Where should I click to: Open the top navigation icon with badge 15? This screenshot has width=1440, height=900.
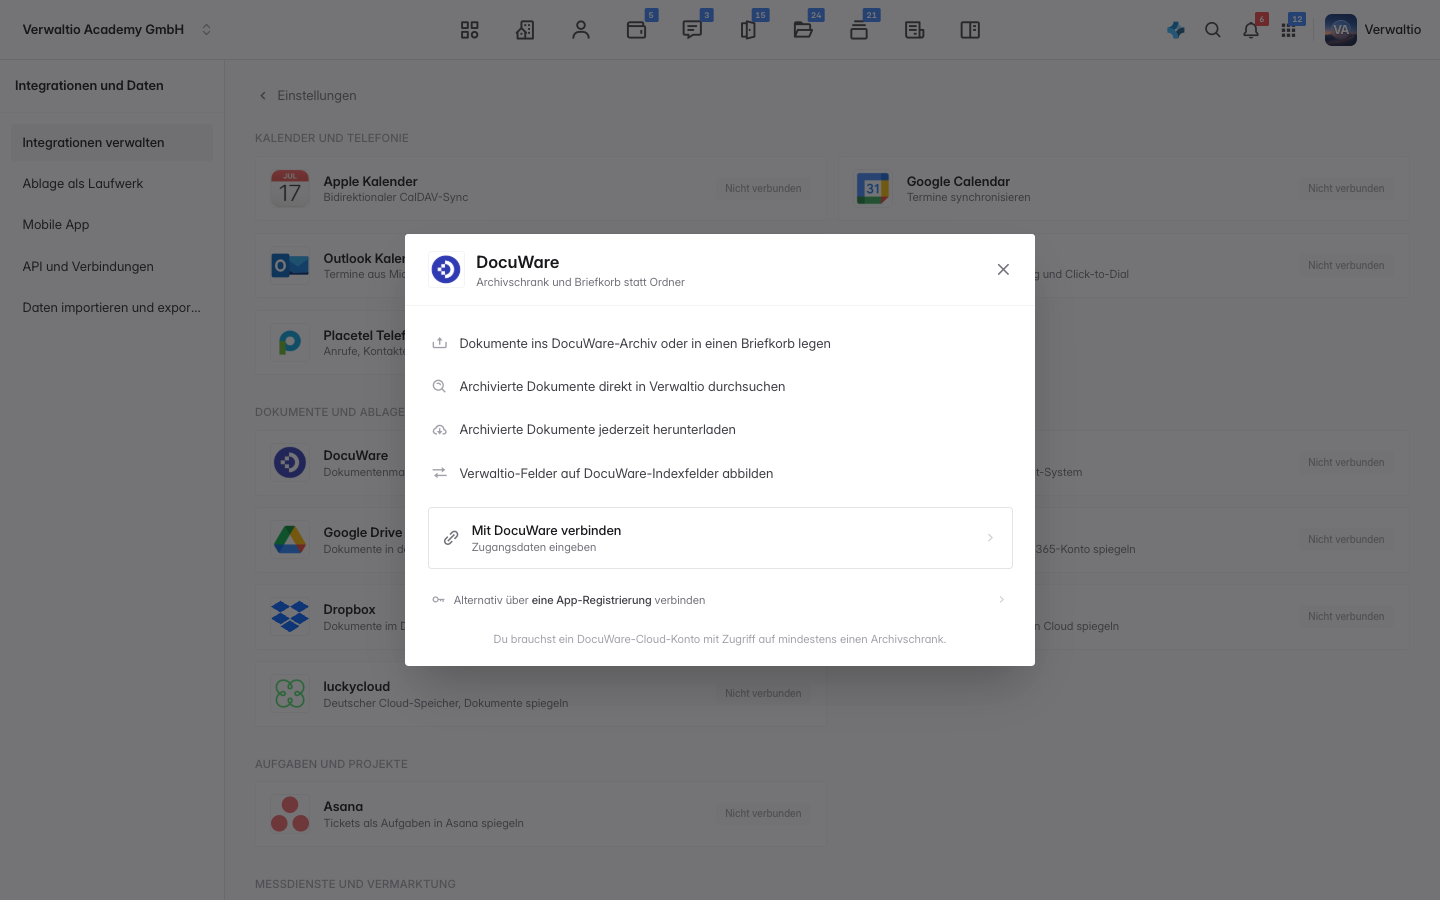pyautogui.click(x=748, y=30)
